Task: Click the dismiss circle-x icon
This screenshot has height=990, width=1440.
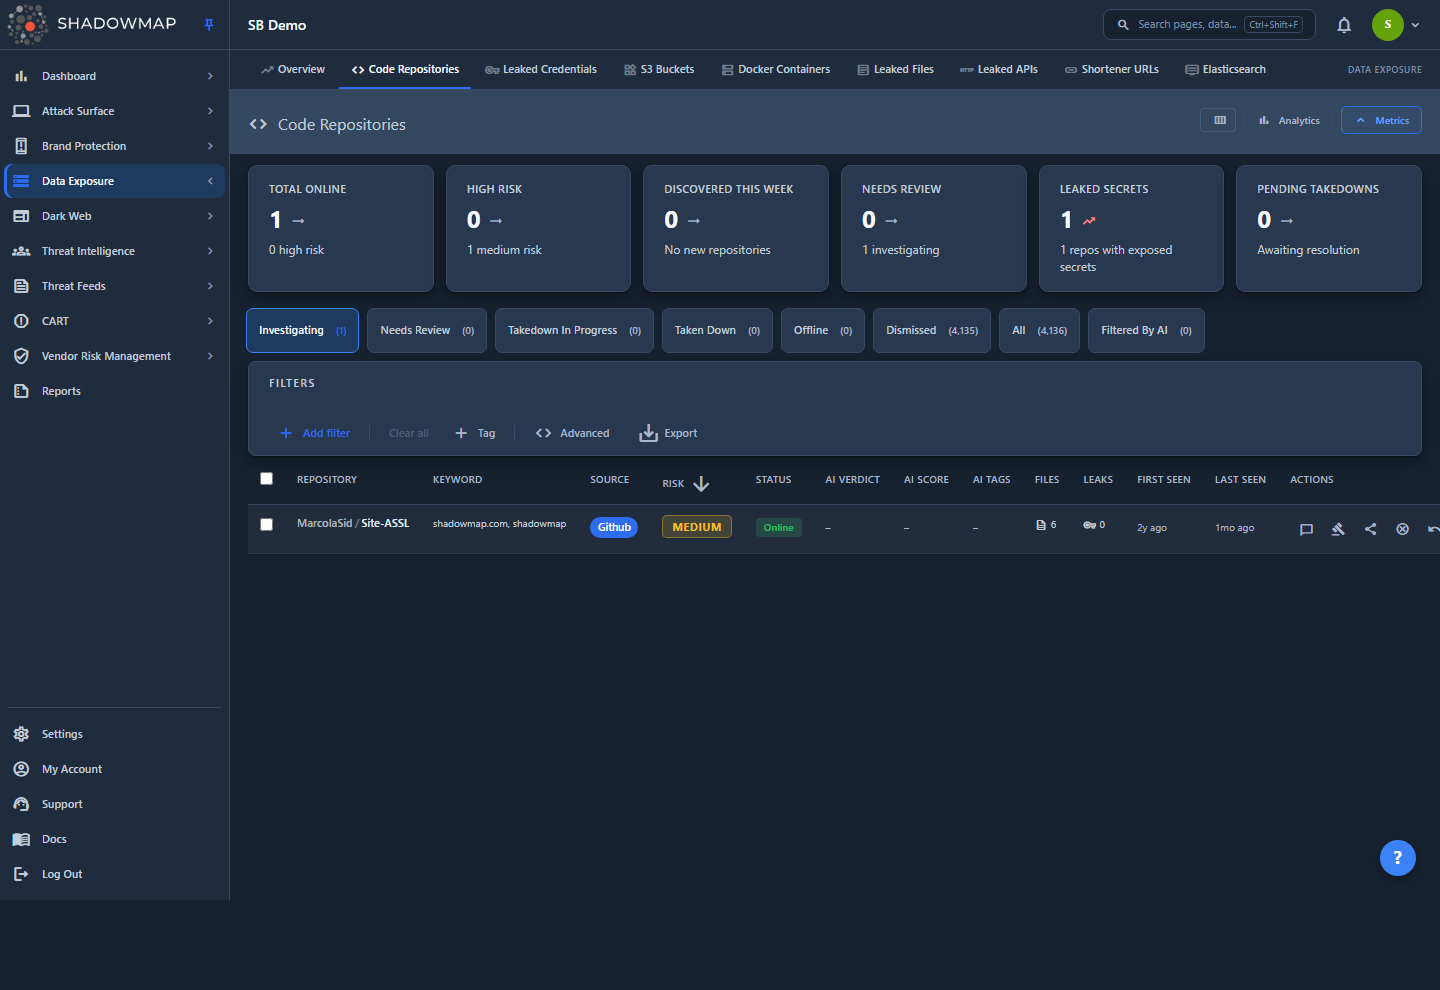Action: pos(1402,529)
